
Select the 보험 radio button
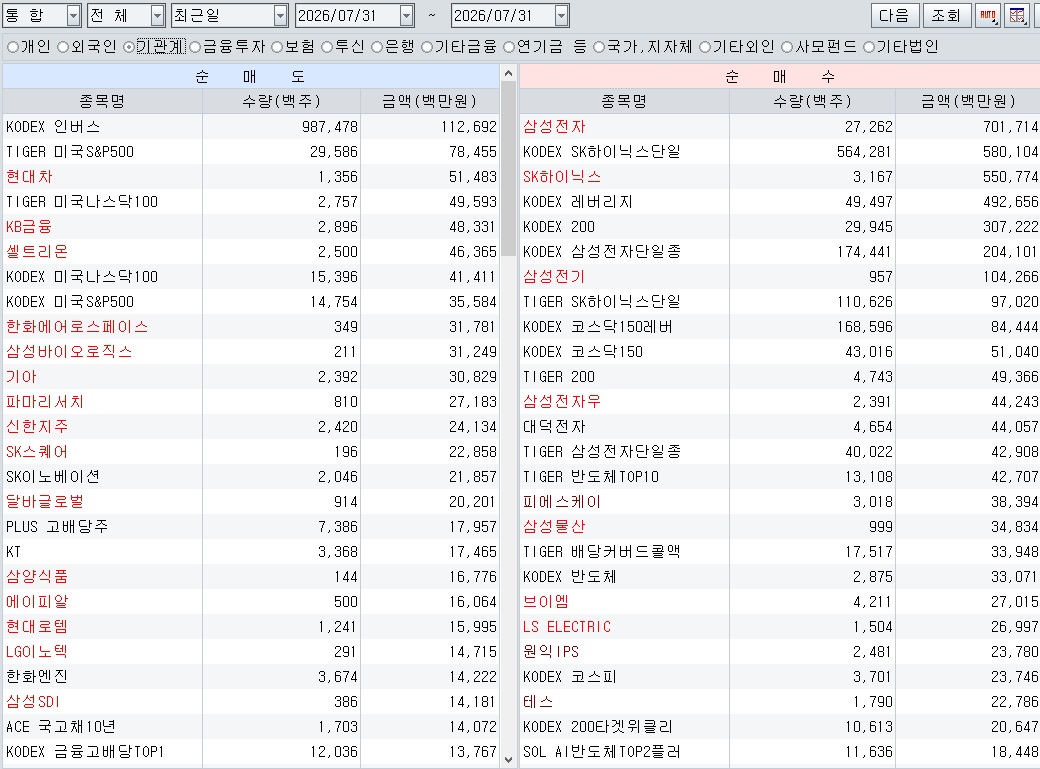(277, 47)
